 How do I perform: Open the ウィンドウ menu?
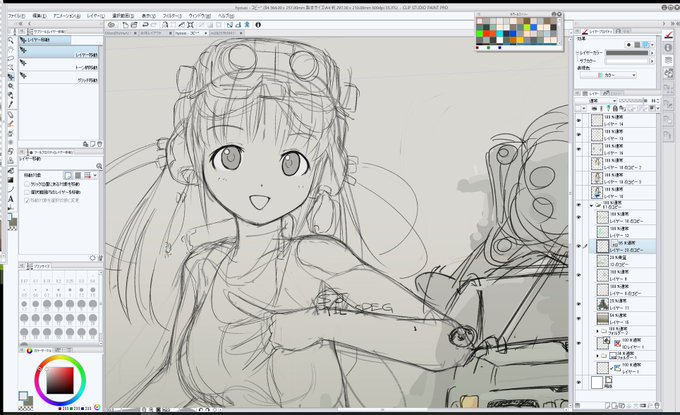pos(199,16)
